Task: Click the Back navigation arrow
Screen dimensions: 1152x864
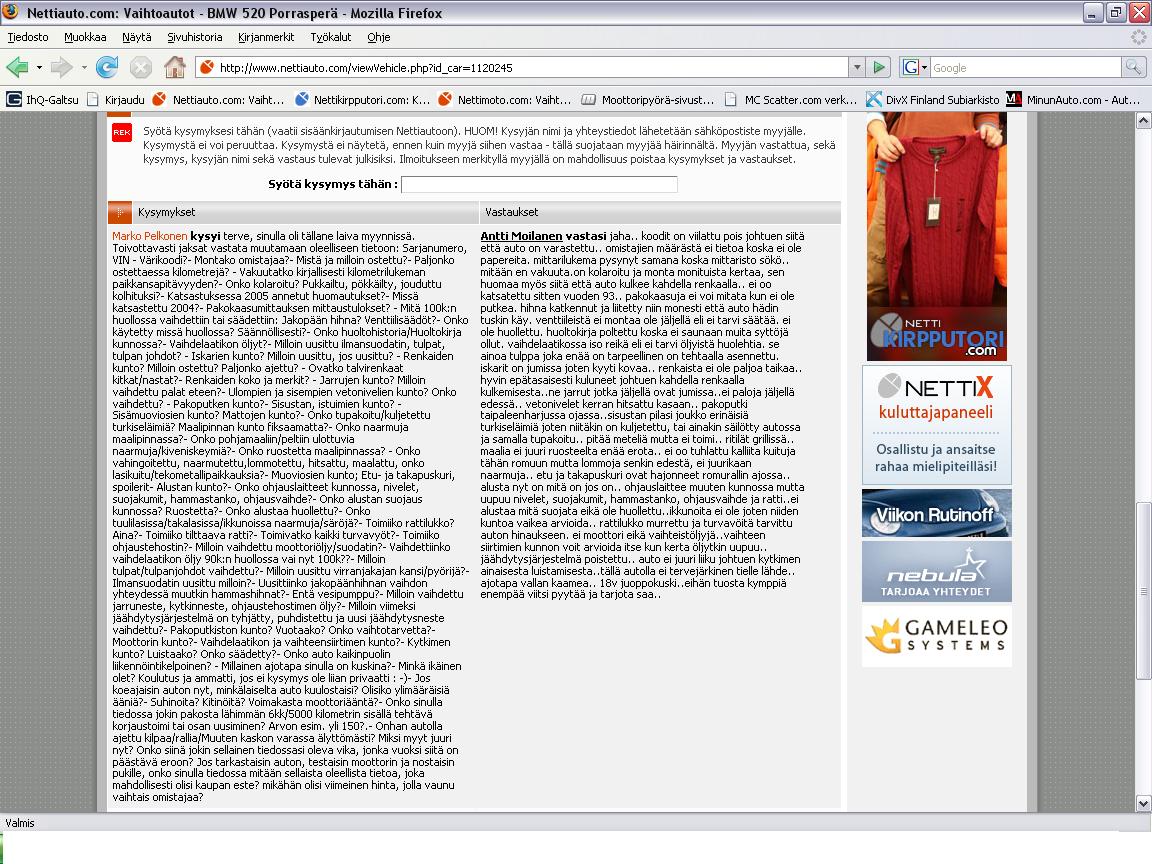Action: (17, 67)
